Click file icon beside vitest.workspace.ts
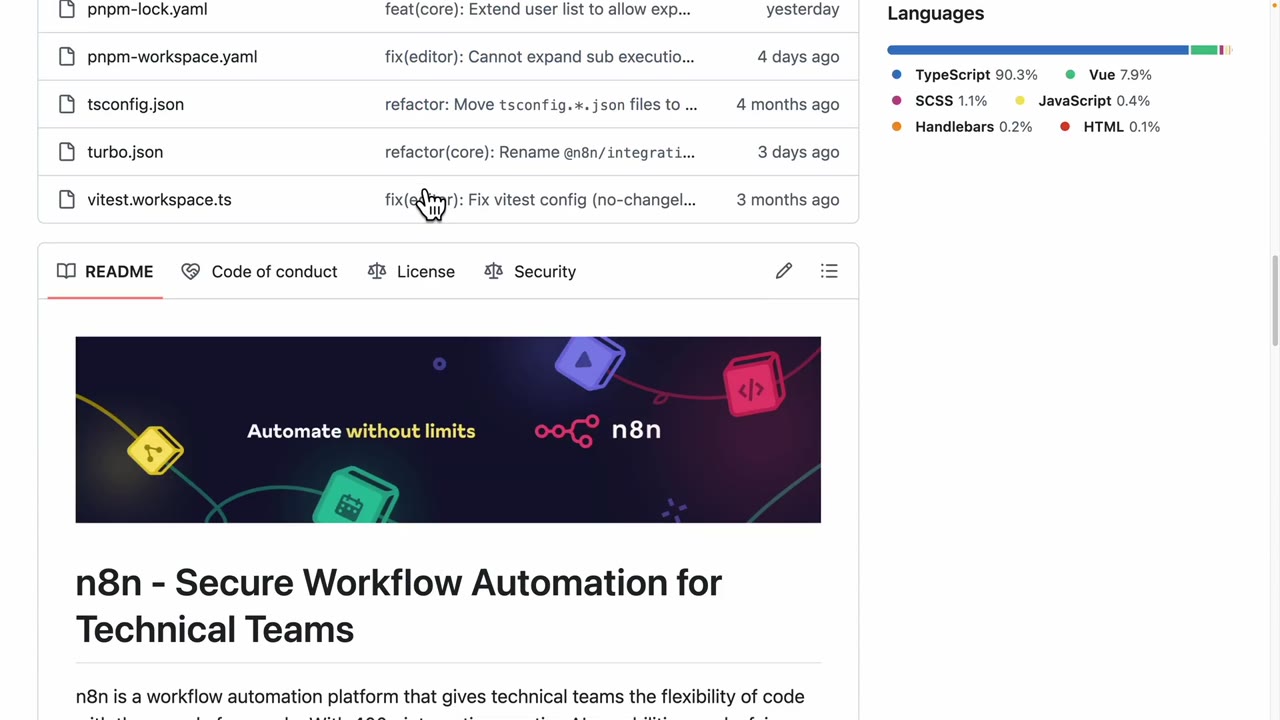Image resolution: width=1280 pixels, height=720 pixels. pyautogui.click(x=67, y=200)
